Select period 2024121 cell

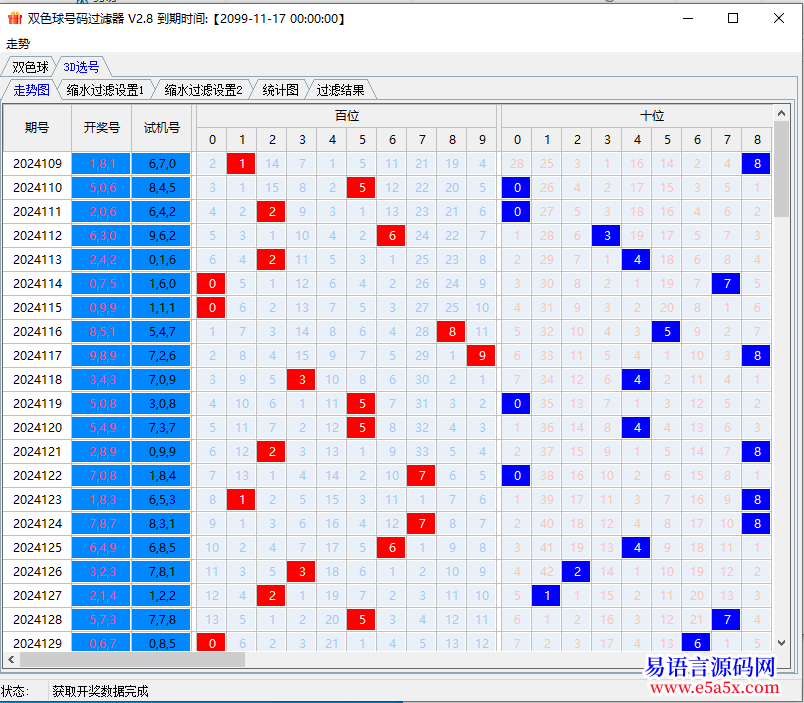(37, 452)
